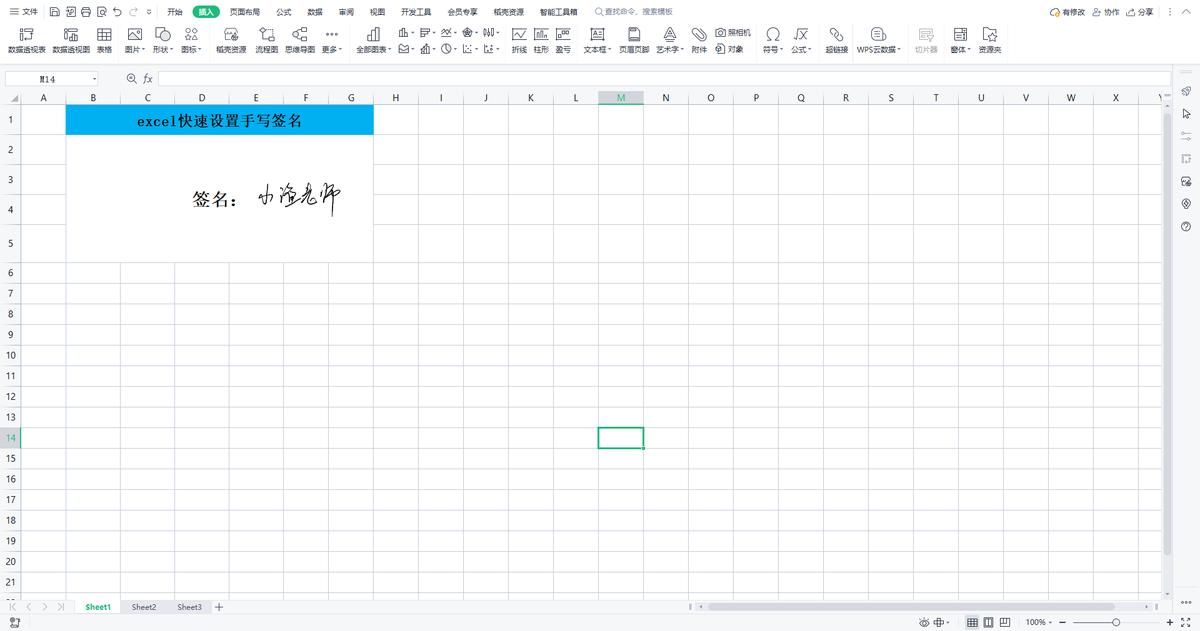The width and height of the screenshot is (1200, 631).
Task: Switch to the 数据 data tab
Action: pyautogui.click(x=315, y=12)
